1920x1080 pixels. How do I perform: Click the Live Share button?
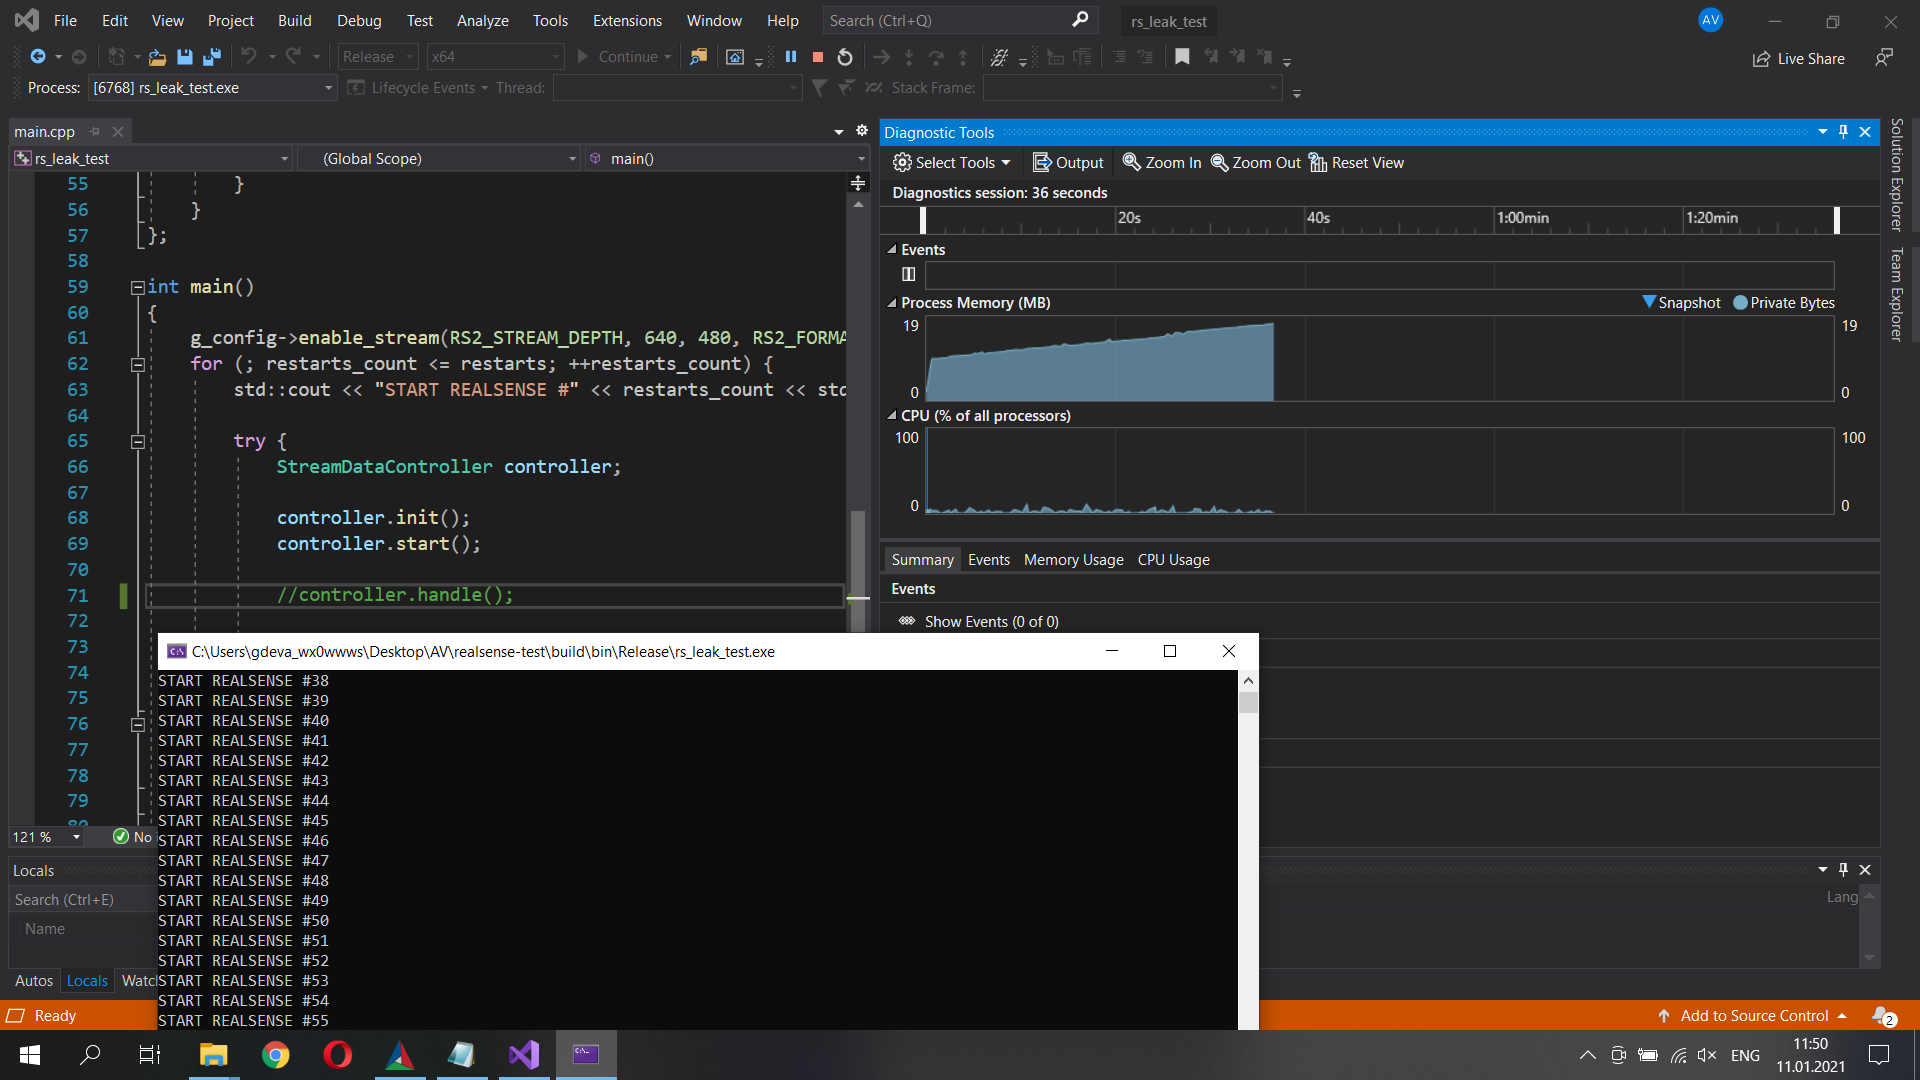[x=1798, y=58]
